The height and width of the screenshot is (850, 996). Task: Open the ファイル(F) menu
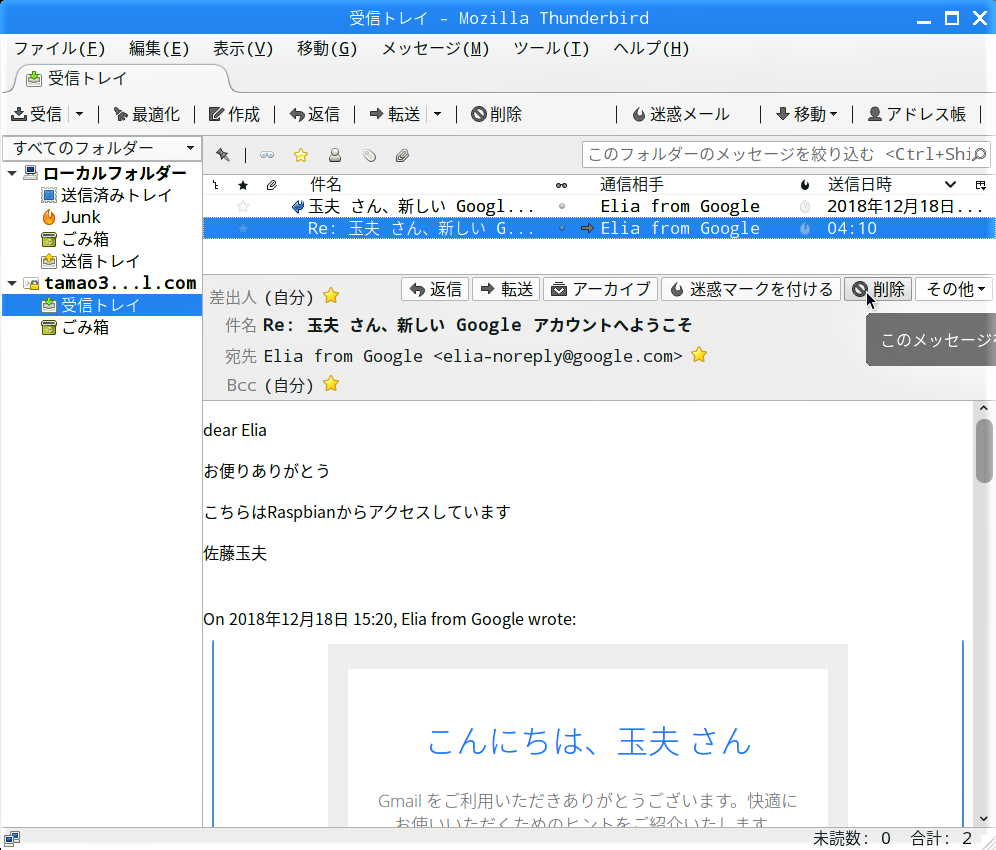60,49
